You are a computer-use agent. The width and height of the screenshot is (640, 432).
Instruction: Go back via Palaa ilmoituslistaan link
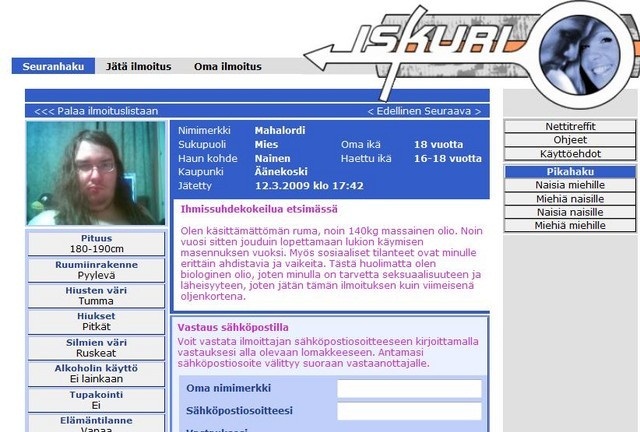pyautogui.click(x=96, y=111)
